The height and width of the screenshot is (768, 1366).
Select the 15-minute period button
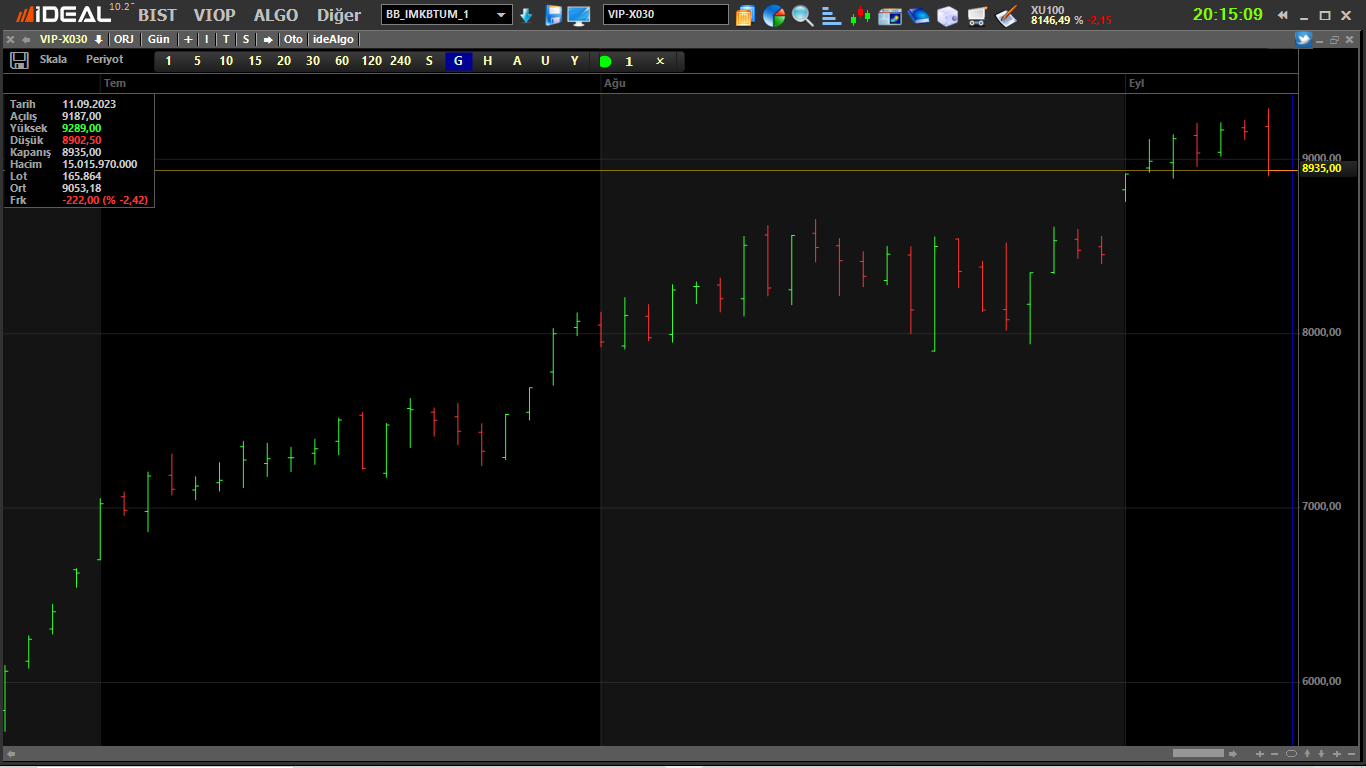tap(255, 61)
